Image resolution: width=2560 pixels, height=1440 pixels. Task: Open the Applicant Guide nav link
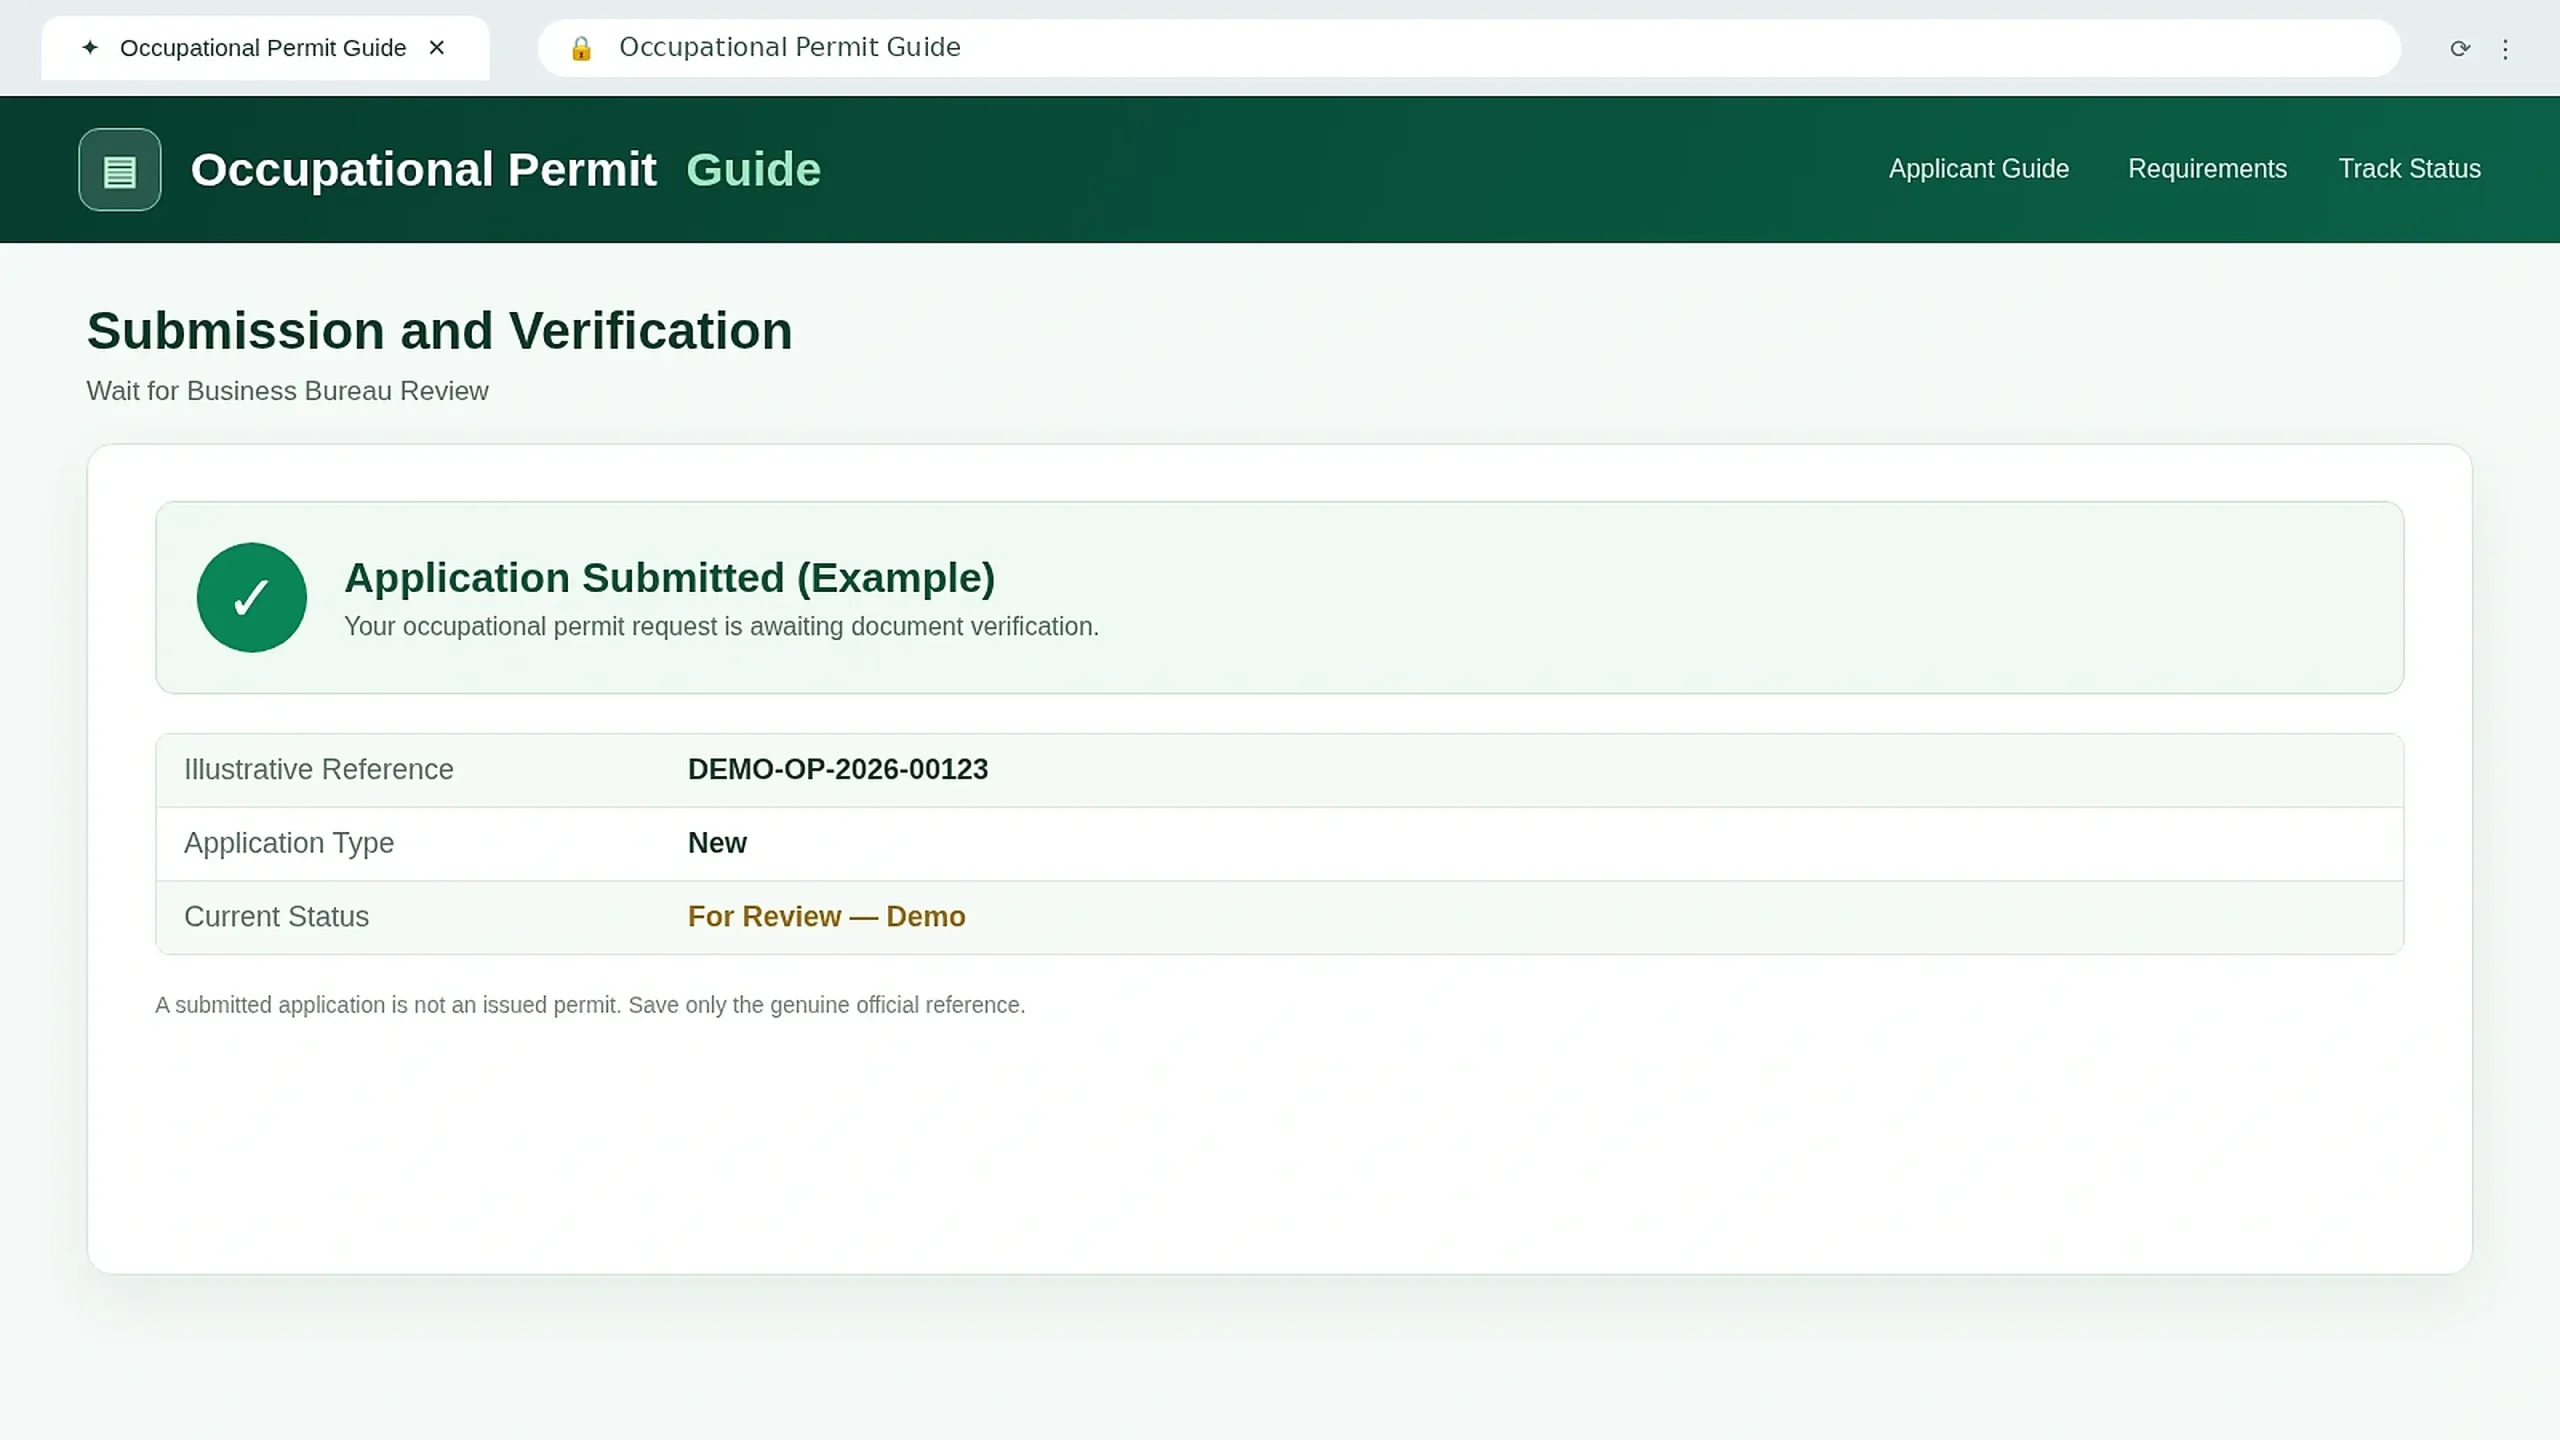point(1979,169)
